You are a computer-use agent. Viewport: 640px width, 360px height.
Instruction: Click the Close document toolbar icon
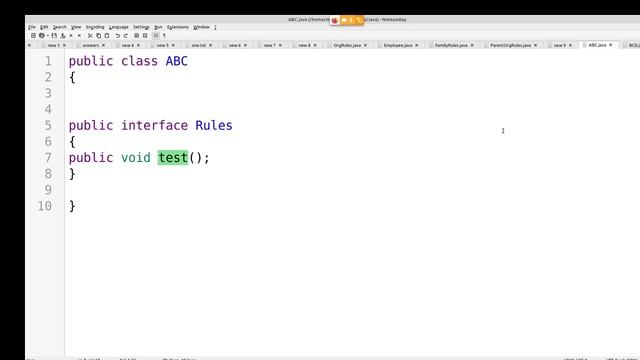(71, 36)
